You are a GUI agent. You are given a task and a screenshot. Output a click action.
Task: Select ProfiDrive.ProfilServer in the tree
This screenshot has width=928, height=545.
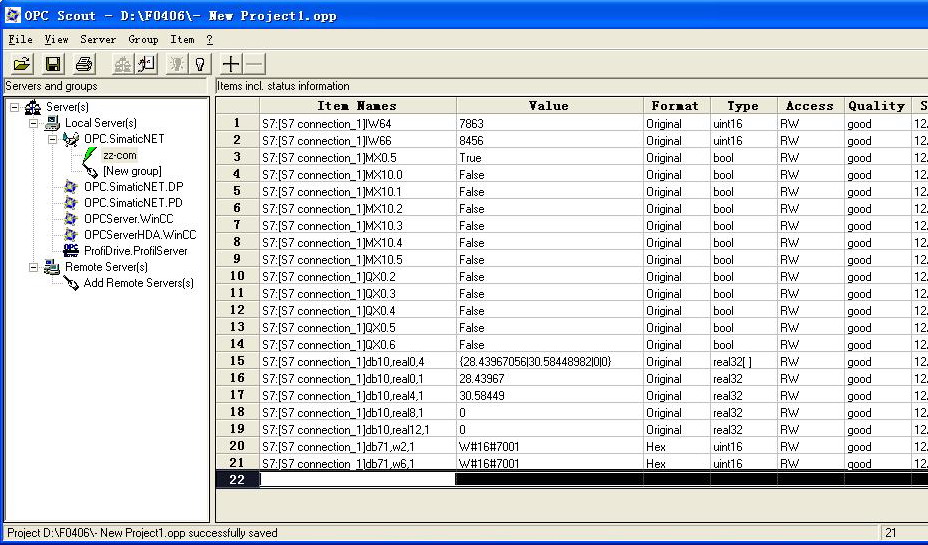click(136, 251)
